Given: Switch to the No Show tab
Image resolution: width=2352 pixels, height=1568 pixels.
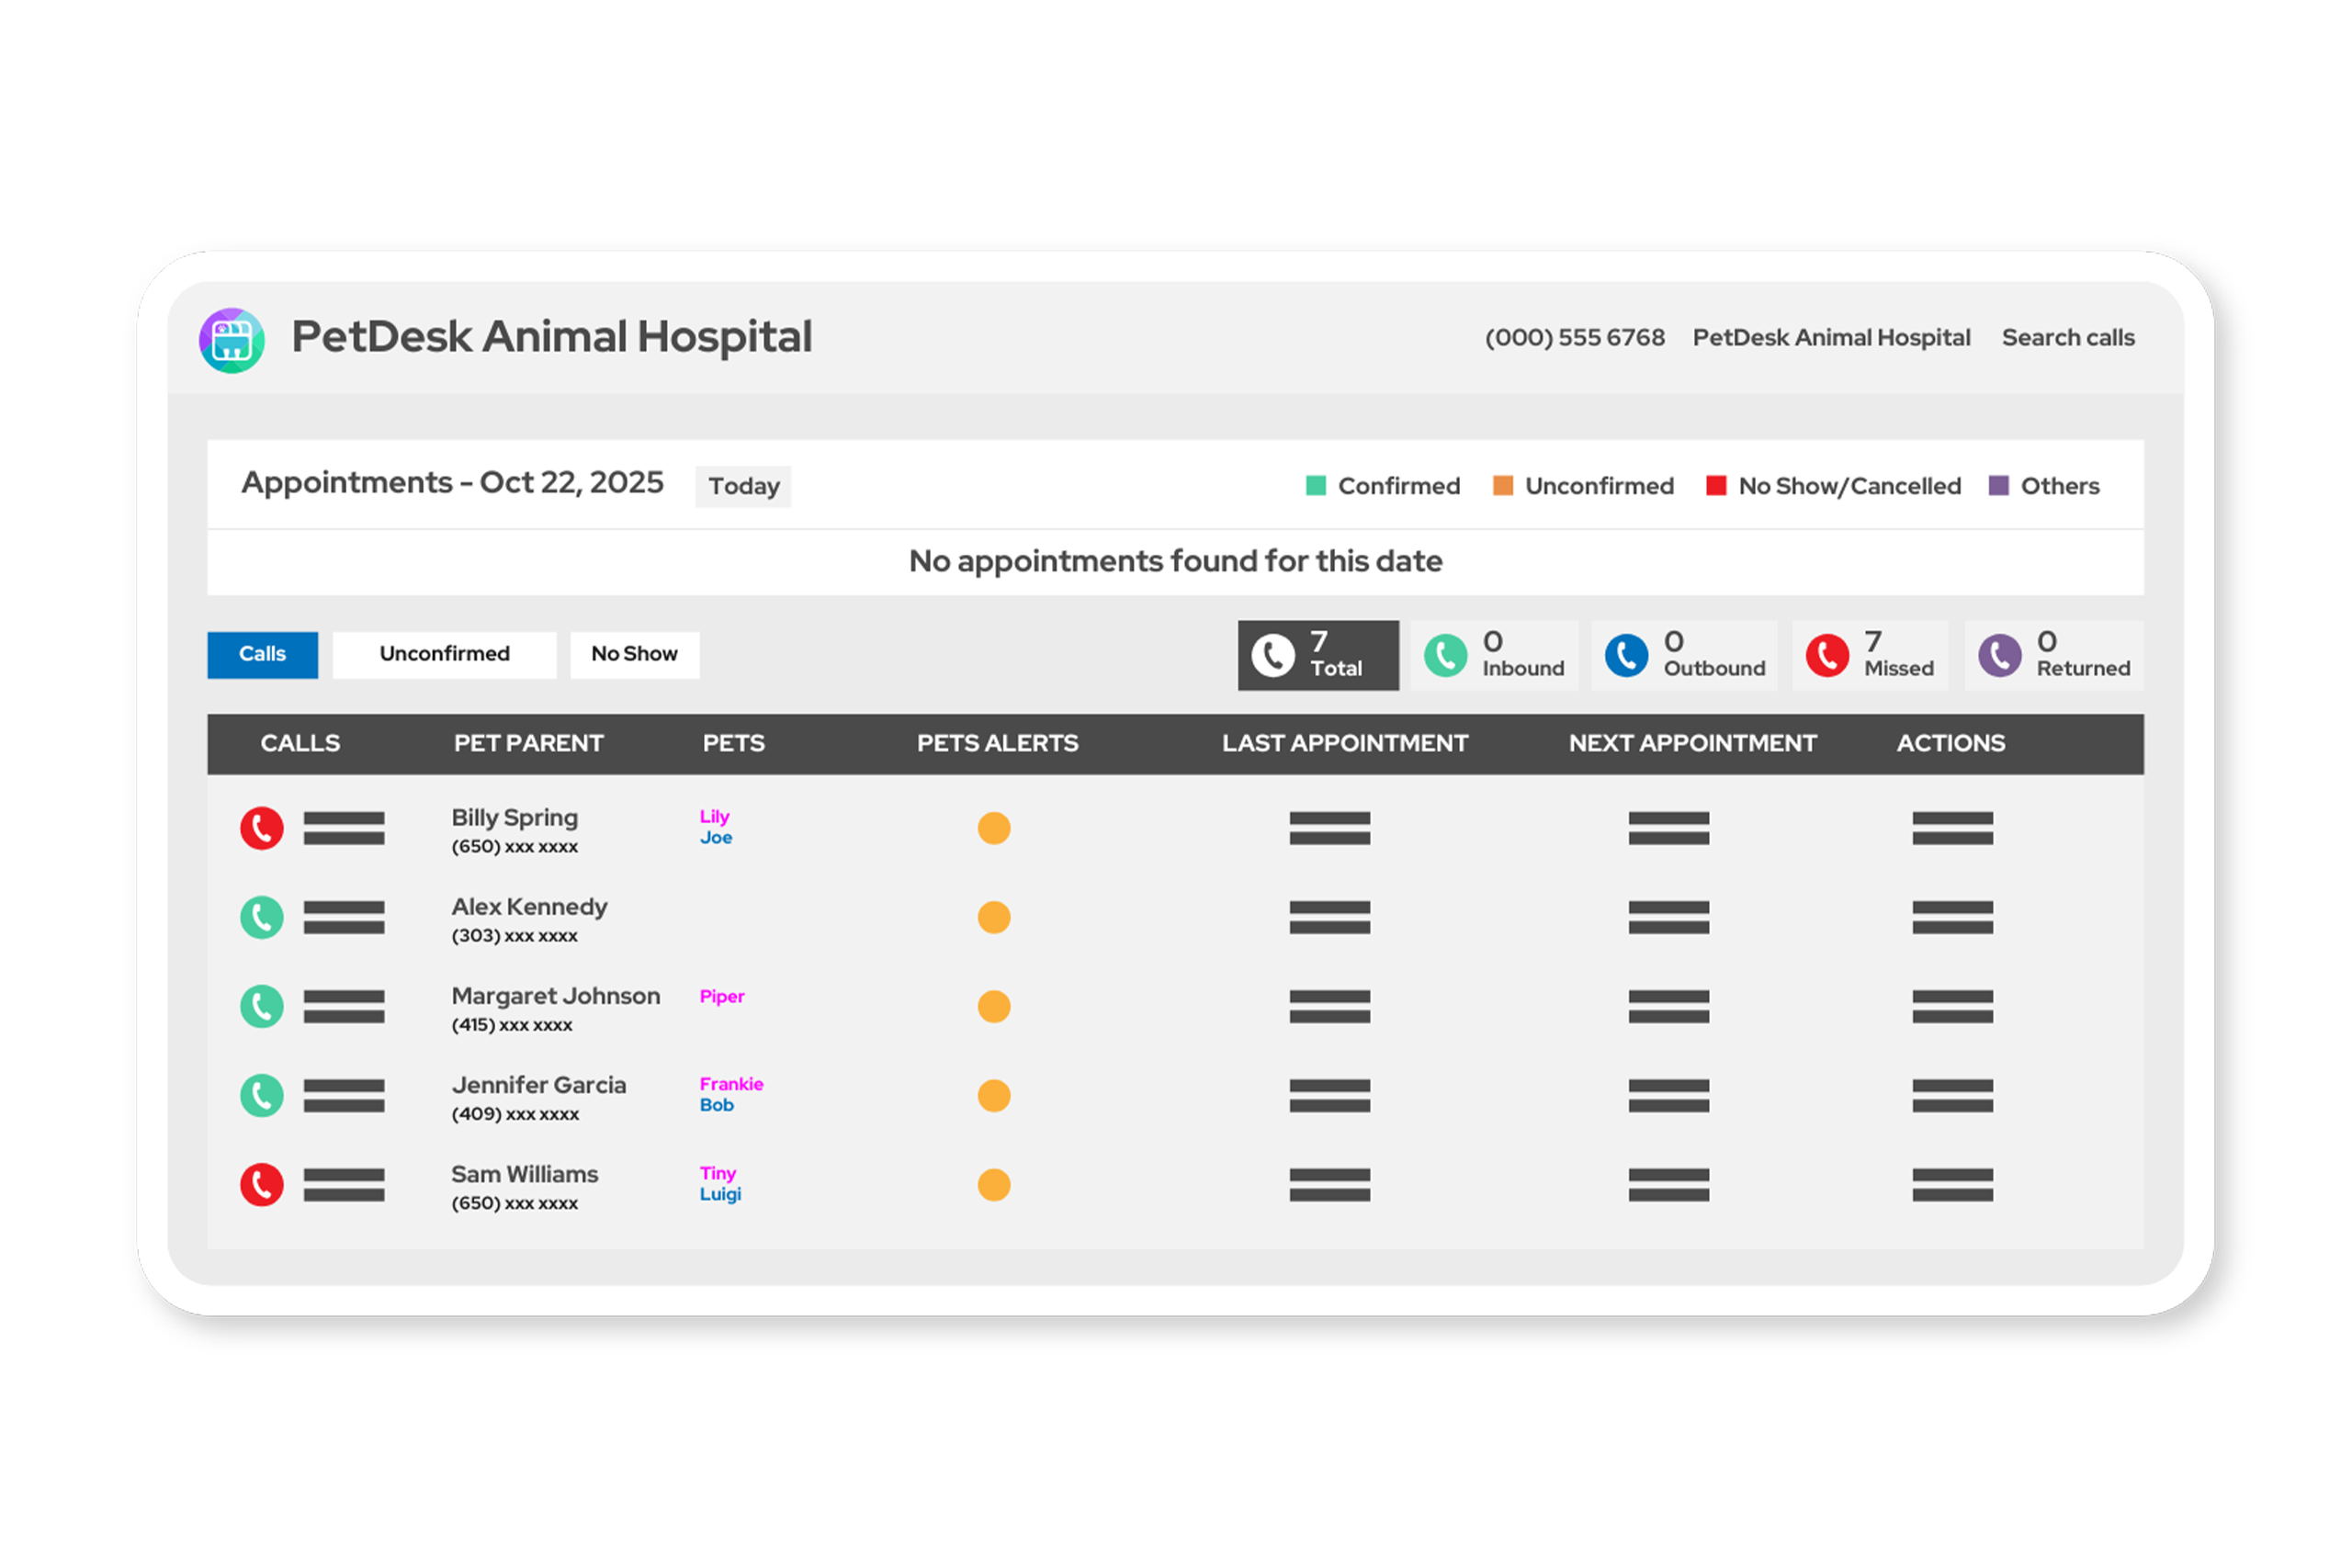Looking at the screenshot, I should pos(634,654).
